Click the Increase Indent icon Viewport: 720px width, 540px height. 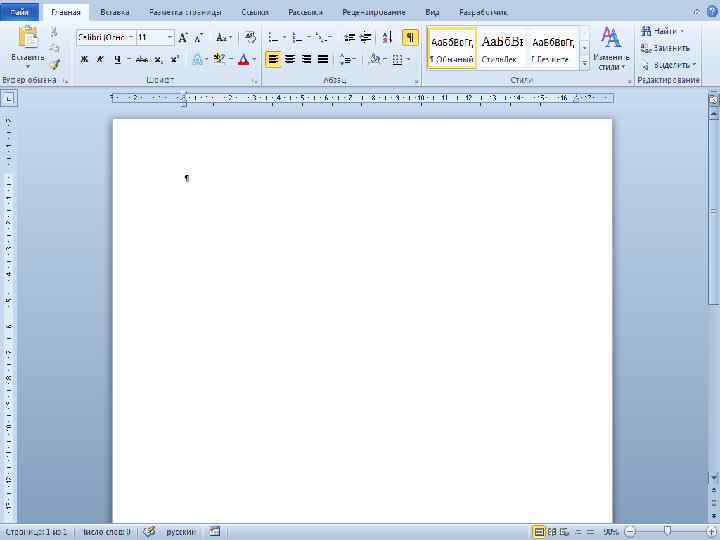click(366, 38)
